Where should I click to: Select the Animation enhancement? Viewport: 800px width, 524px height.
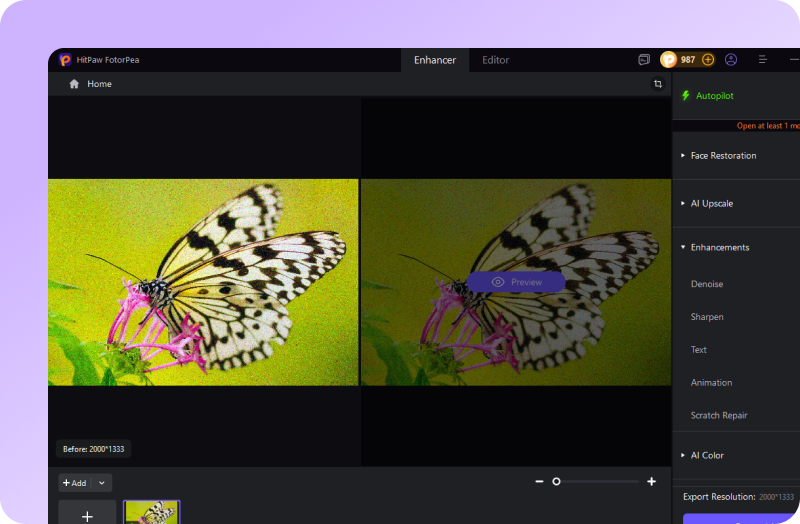[711, 382]
